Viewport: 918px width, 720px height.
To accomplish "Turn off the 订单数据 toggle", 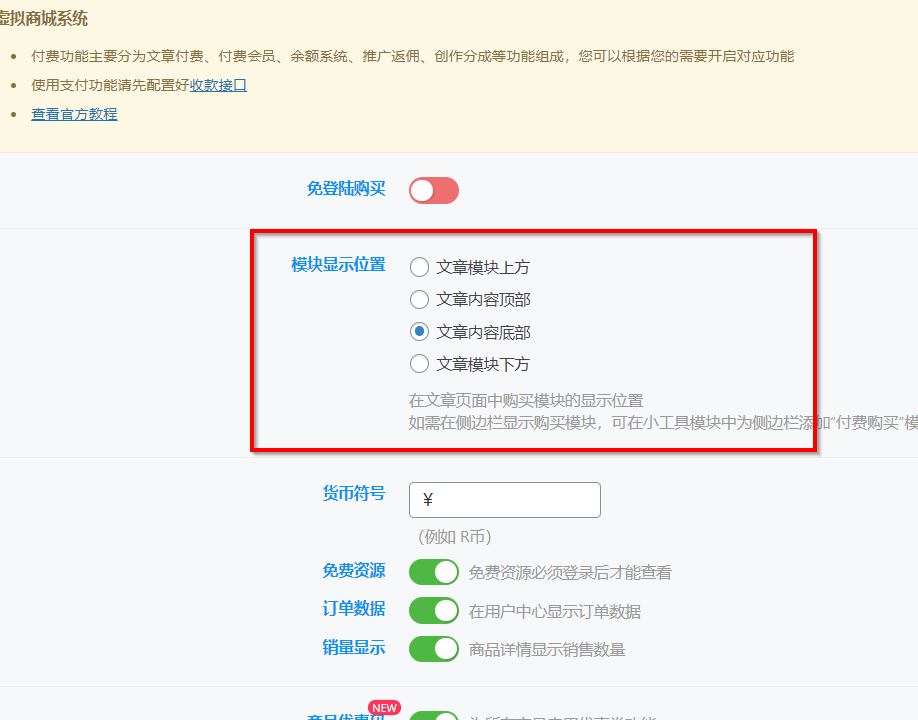I will click(433, 610).
